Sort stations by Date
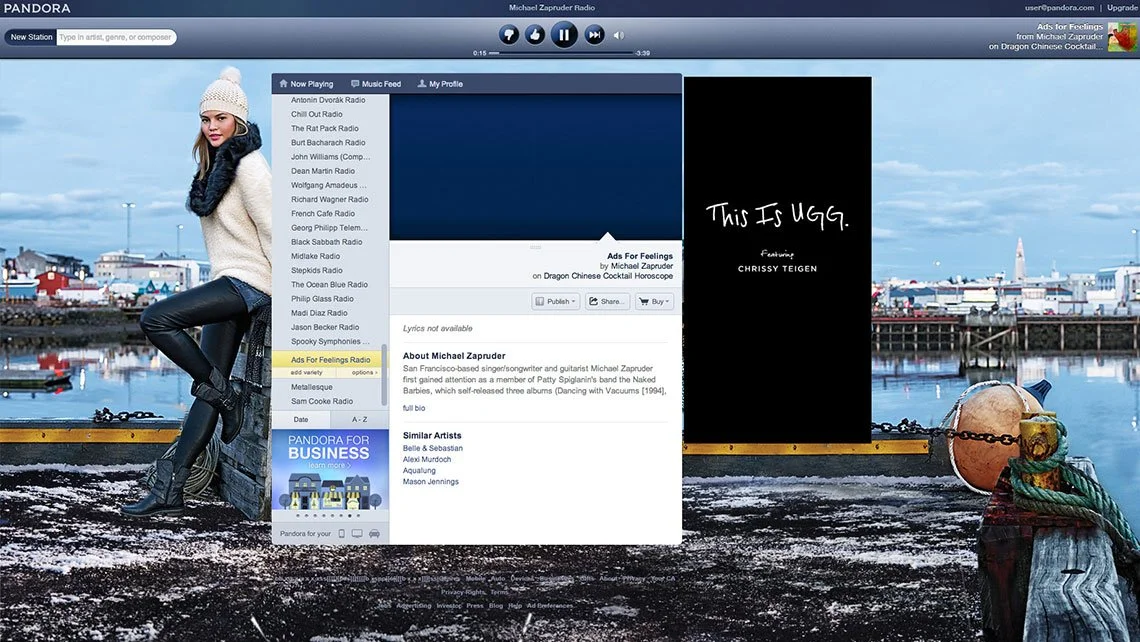Screen dimensions: 1140x642 (301, 420)
